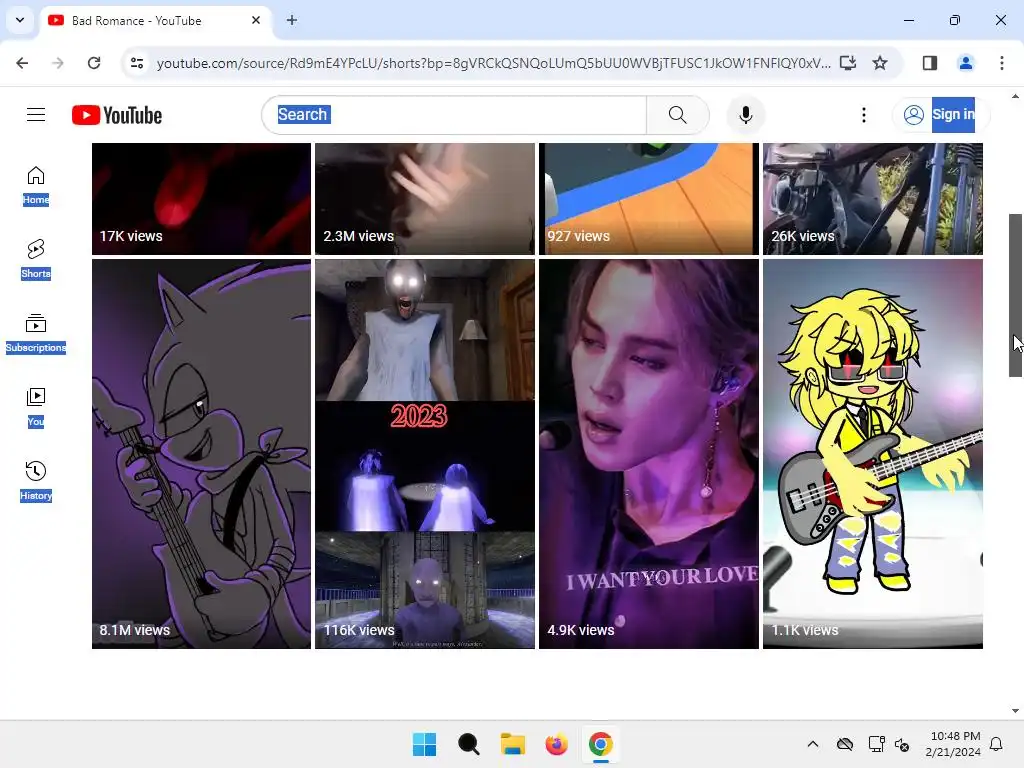The height and width of the screenshot is (768, 1024).
Task: Show hidden system tray icons
Action: coord(812,744)
